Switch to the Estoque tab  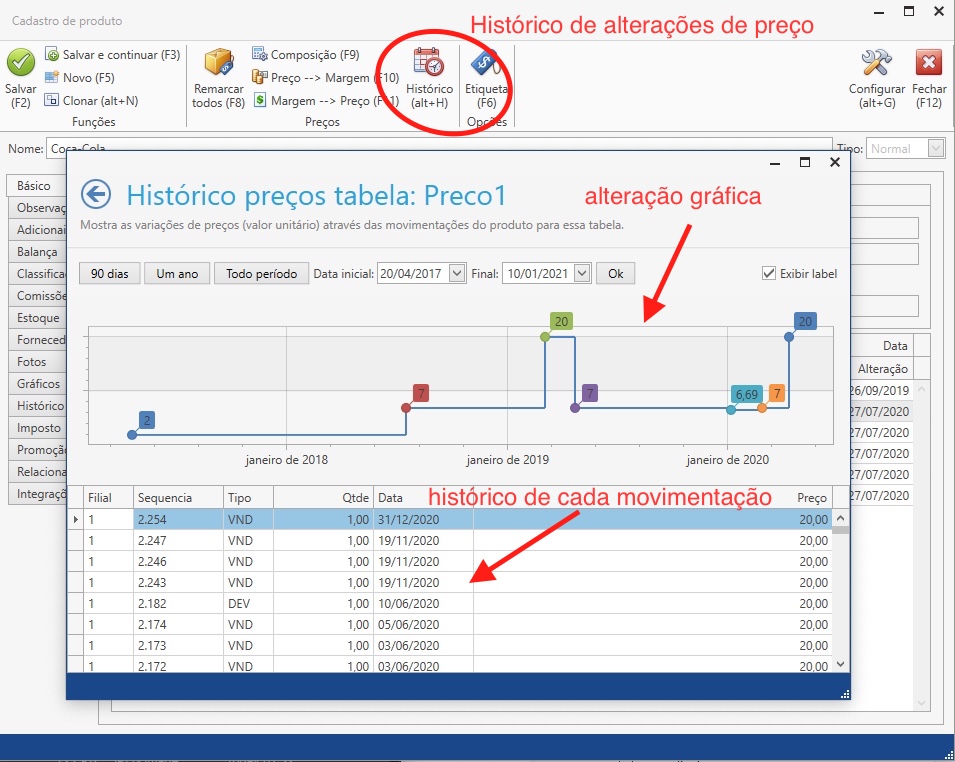pyautogui.click(x=37, y=317)
